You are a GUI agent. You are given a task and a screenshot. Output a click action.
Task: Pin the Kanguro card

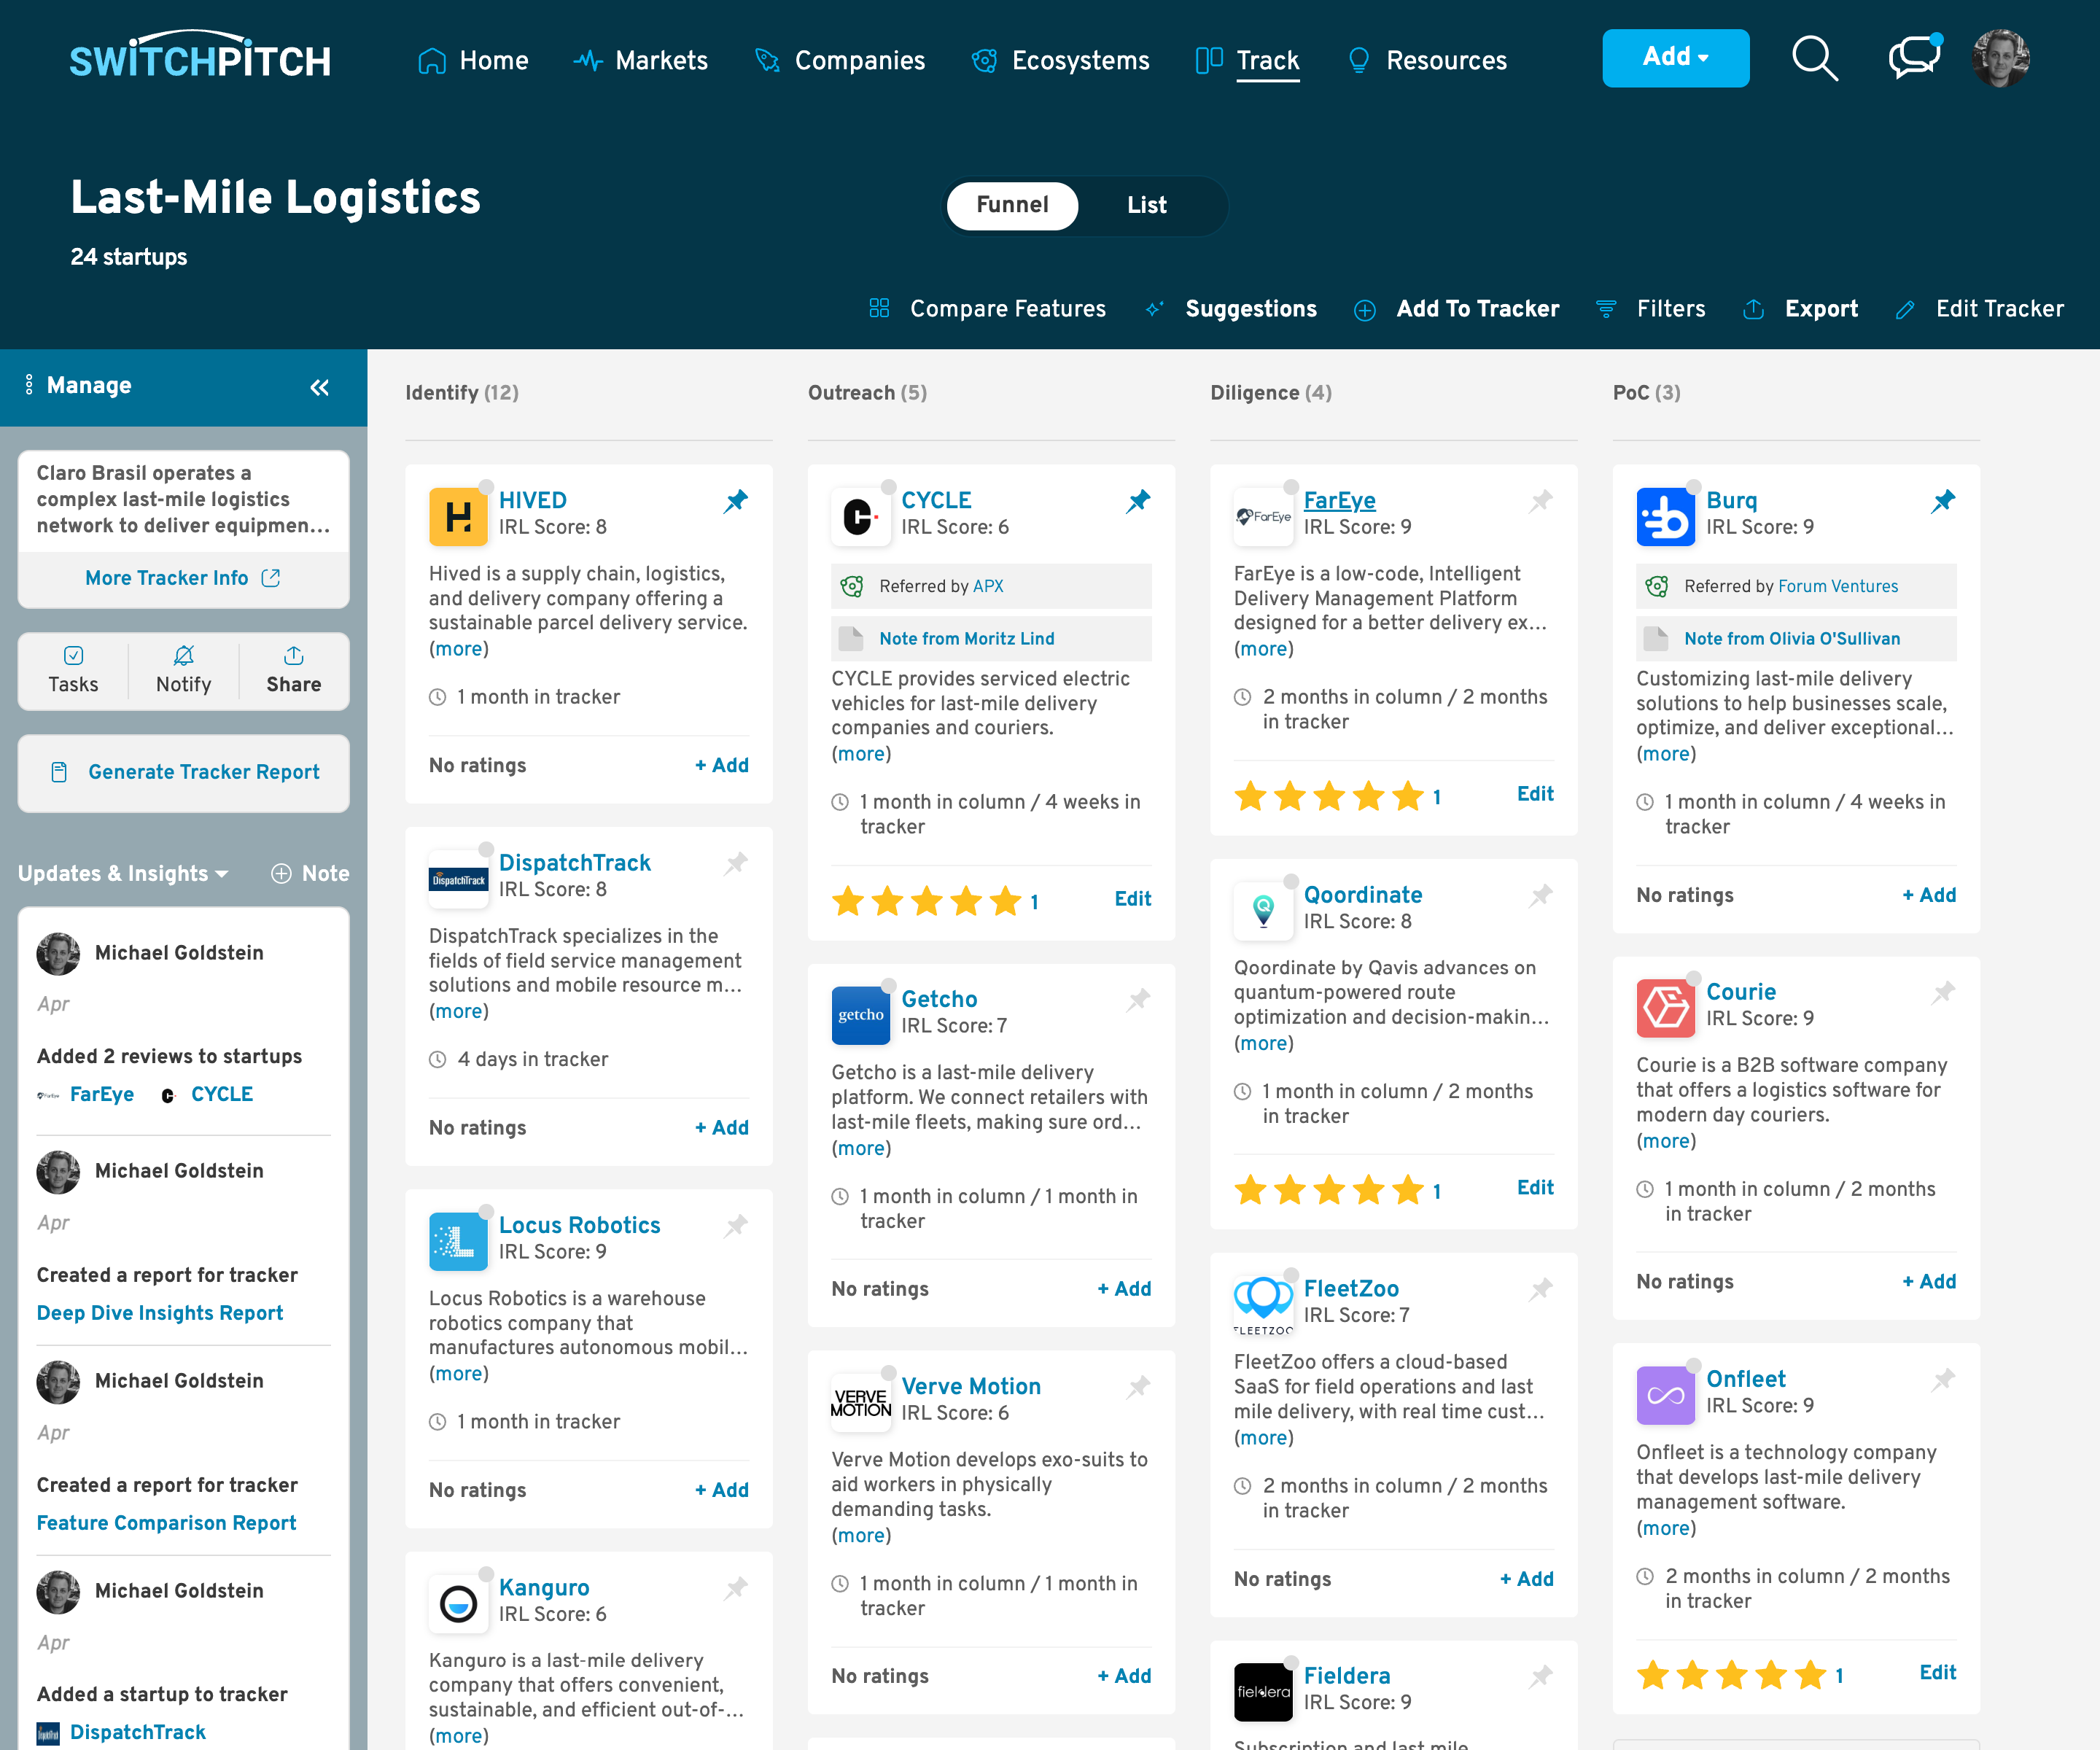click(x=736, y=1587)
